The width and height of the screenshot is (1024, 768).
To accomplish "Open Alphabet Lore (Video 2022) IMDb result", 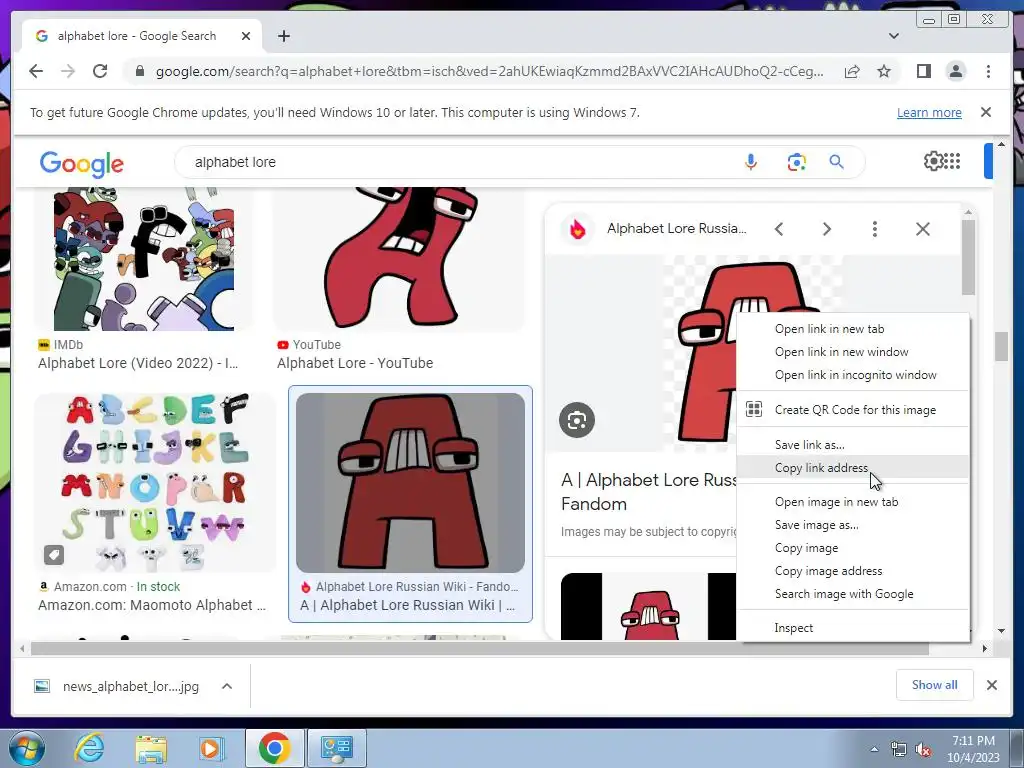I will (138, 363).
